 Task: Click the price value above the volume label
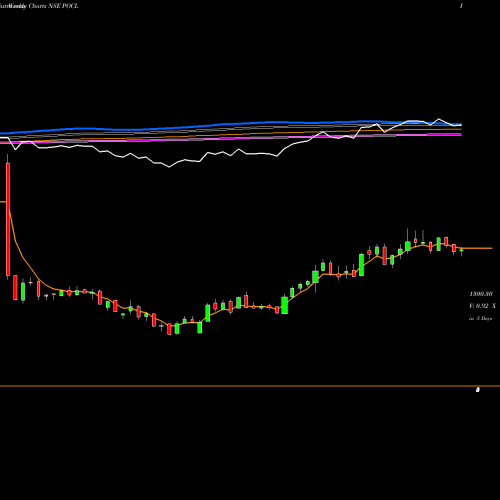(481, 294)
